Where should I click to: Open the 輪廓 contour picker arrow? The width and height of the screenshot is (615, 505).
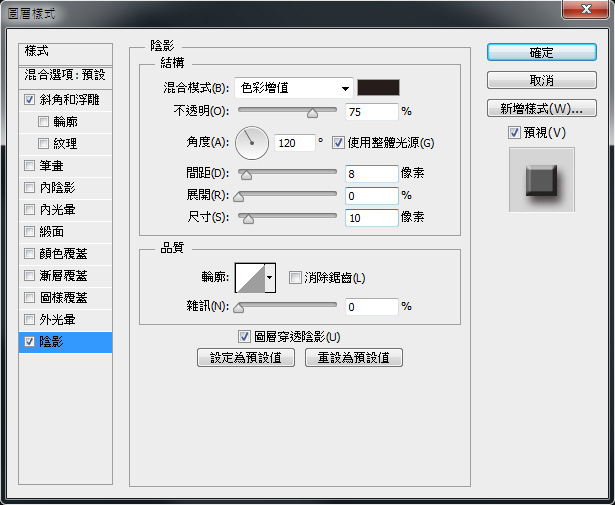(x=270, y=278)
